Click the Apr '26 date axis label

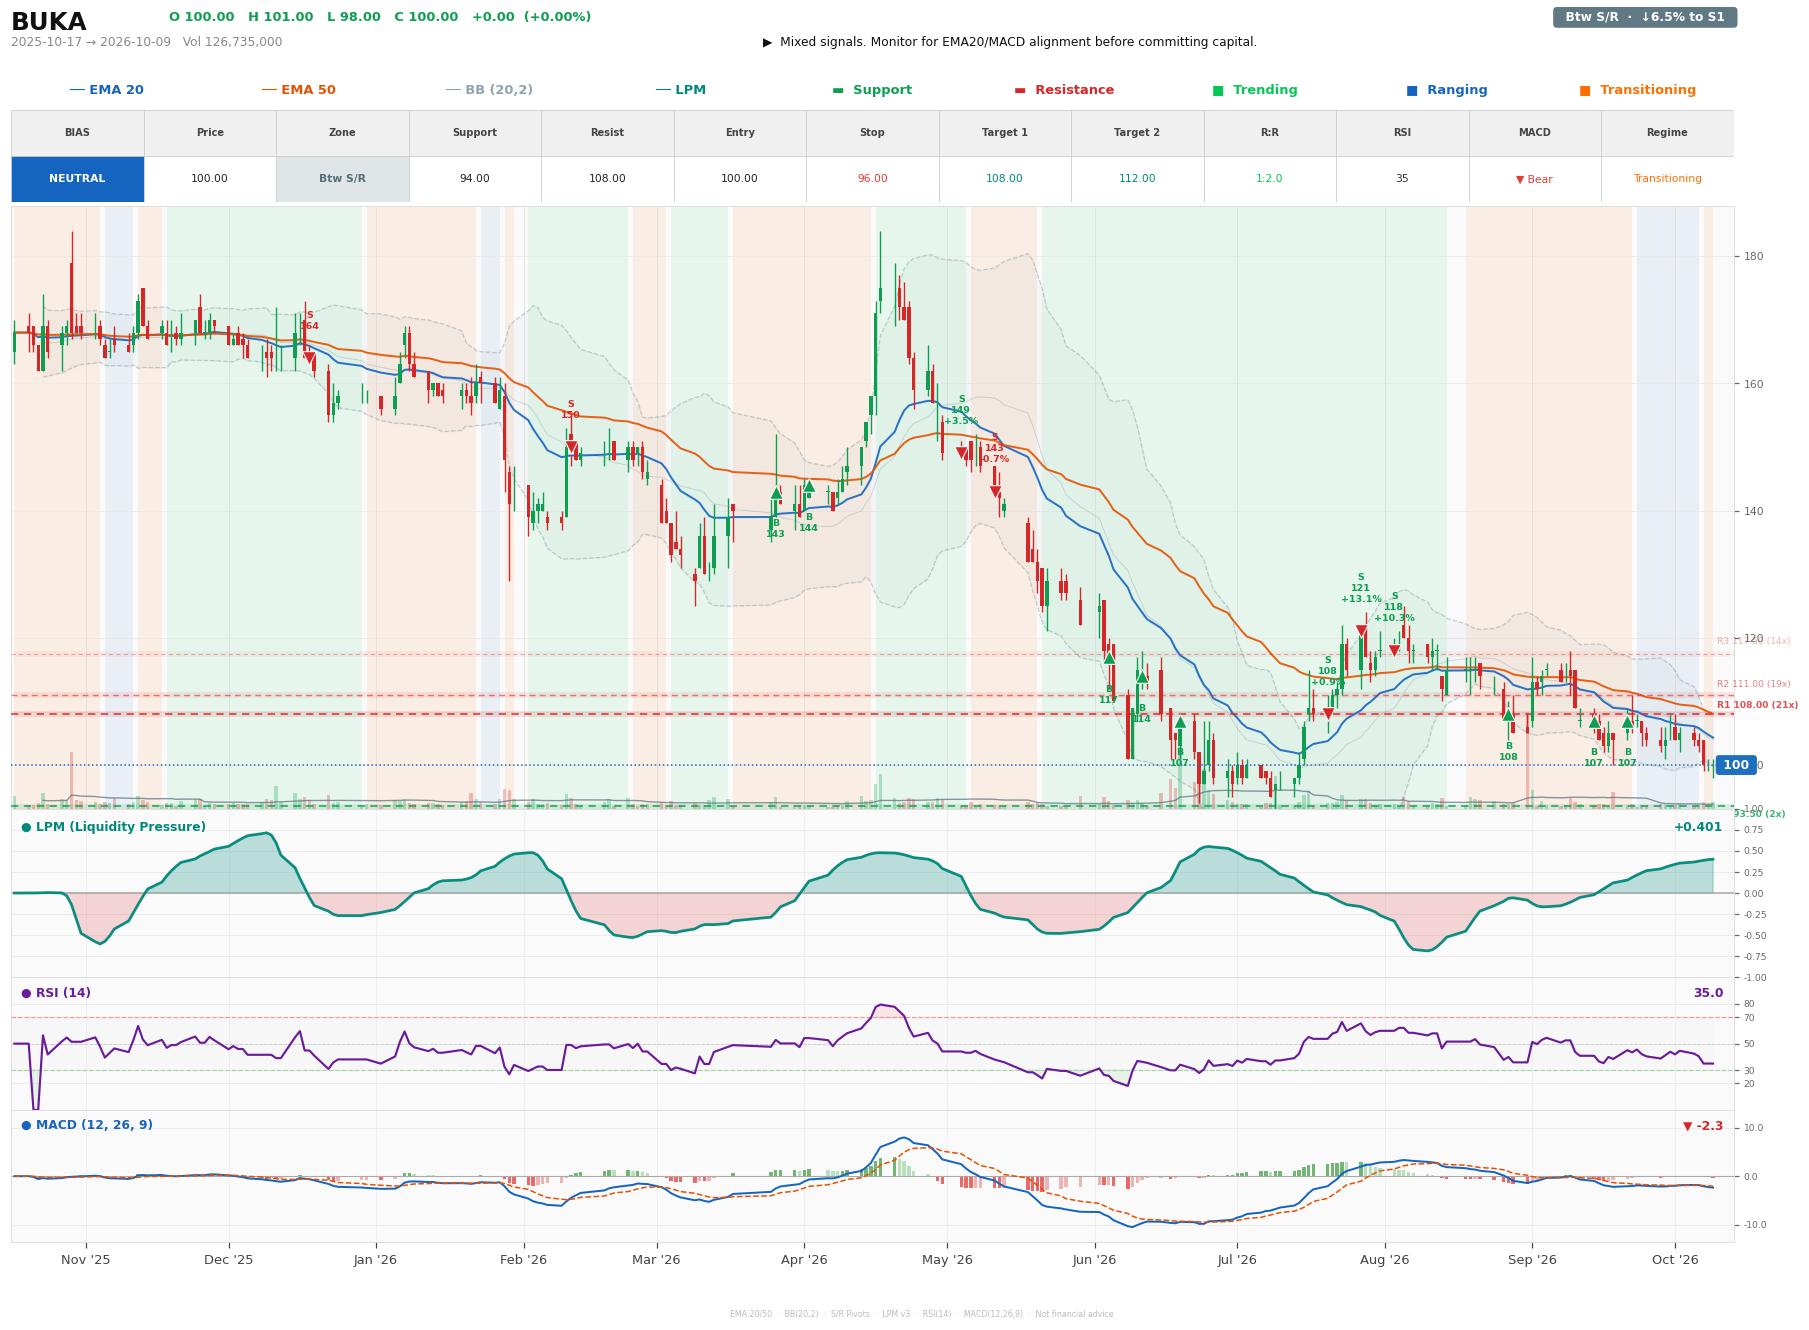(x=804, y=1260)
